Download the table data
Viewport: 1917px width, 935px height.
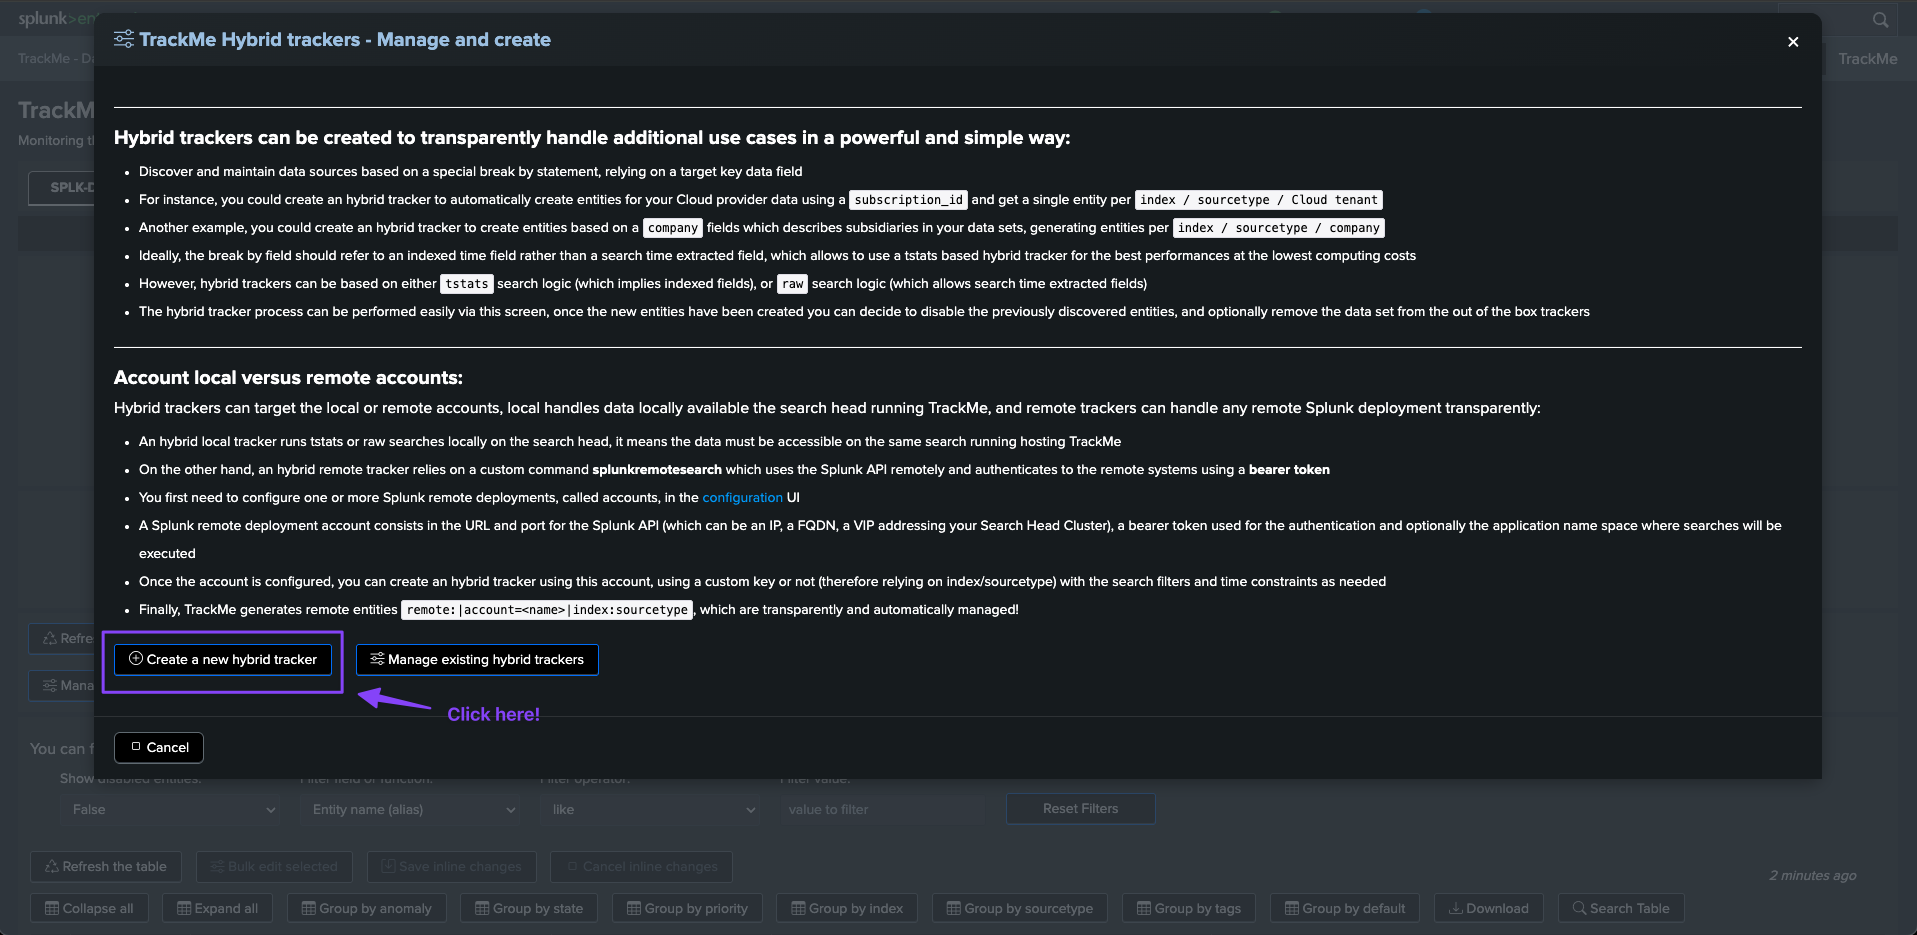coord(1488,909)
